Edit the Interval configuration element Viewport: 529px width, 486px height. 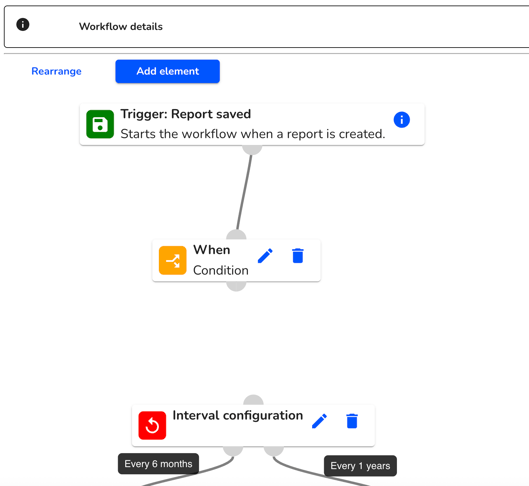pyautogui.click(x=319, y=421)
